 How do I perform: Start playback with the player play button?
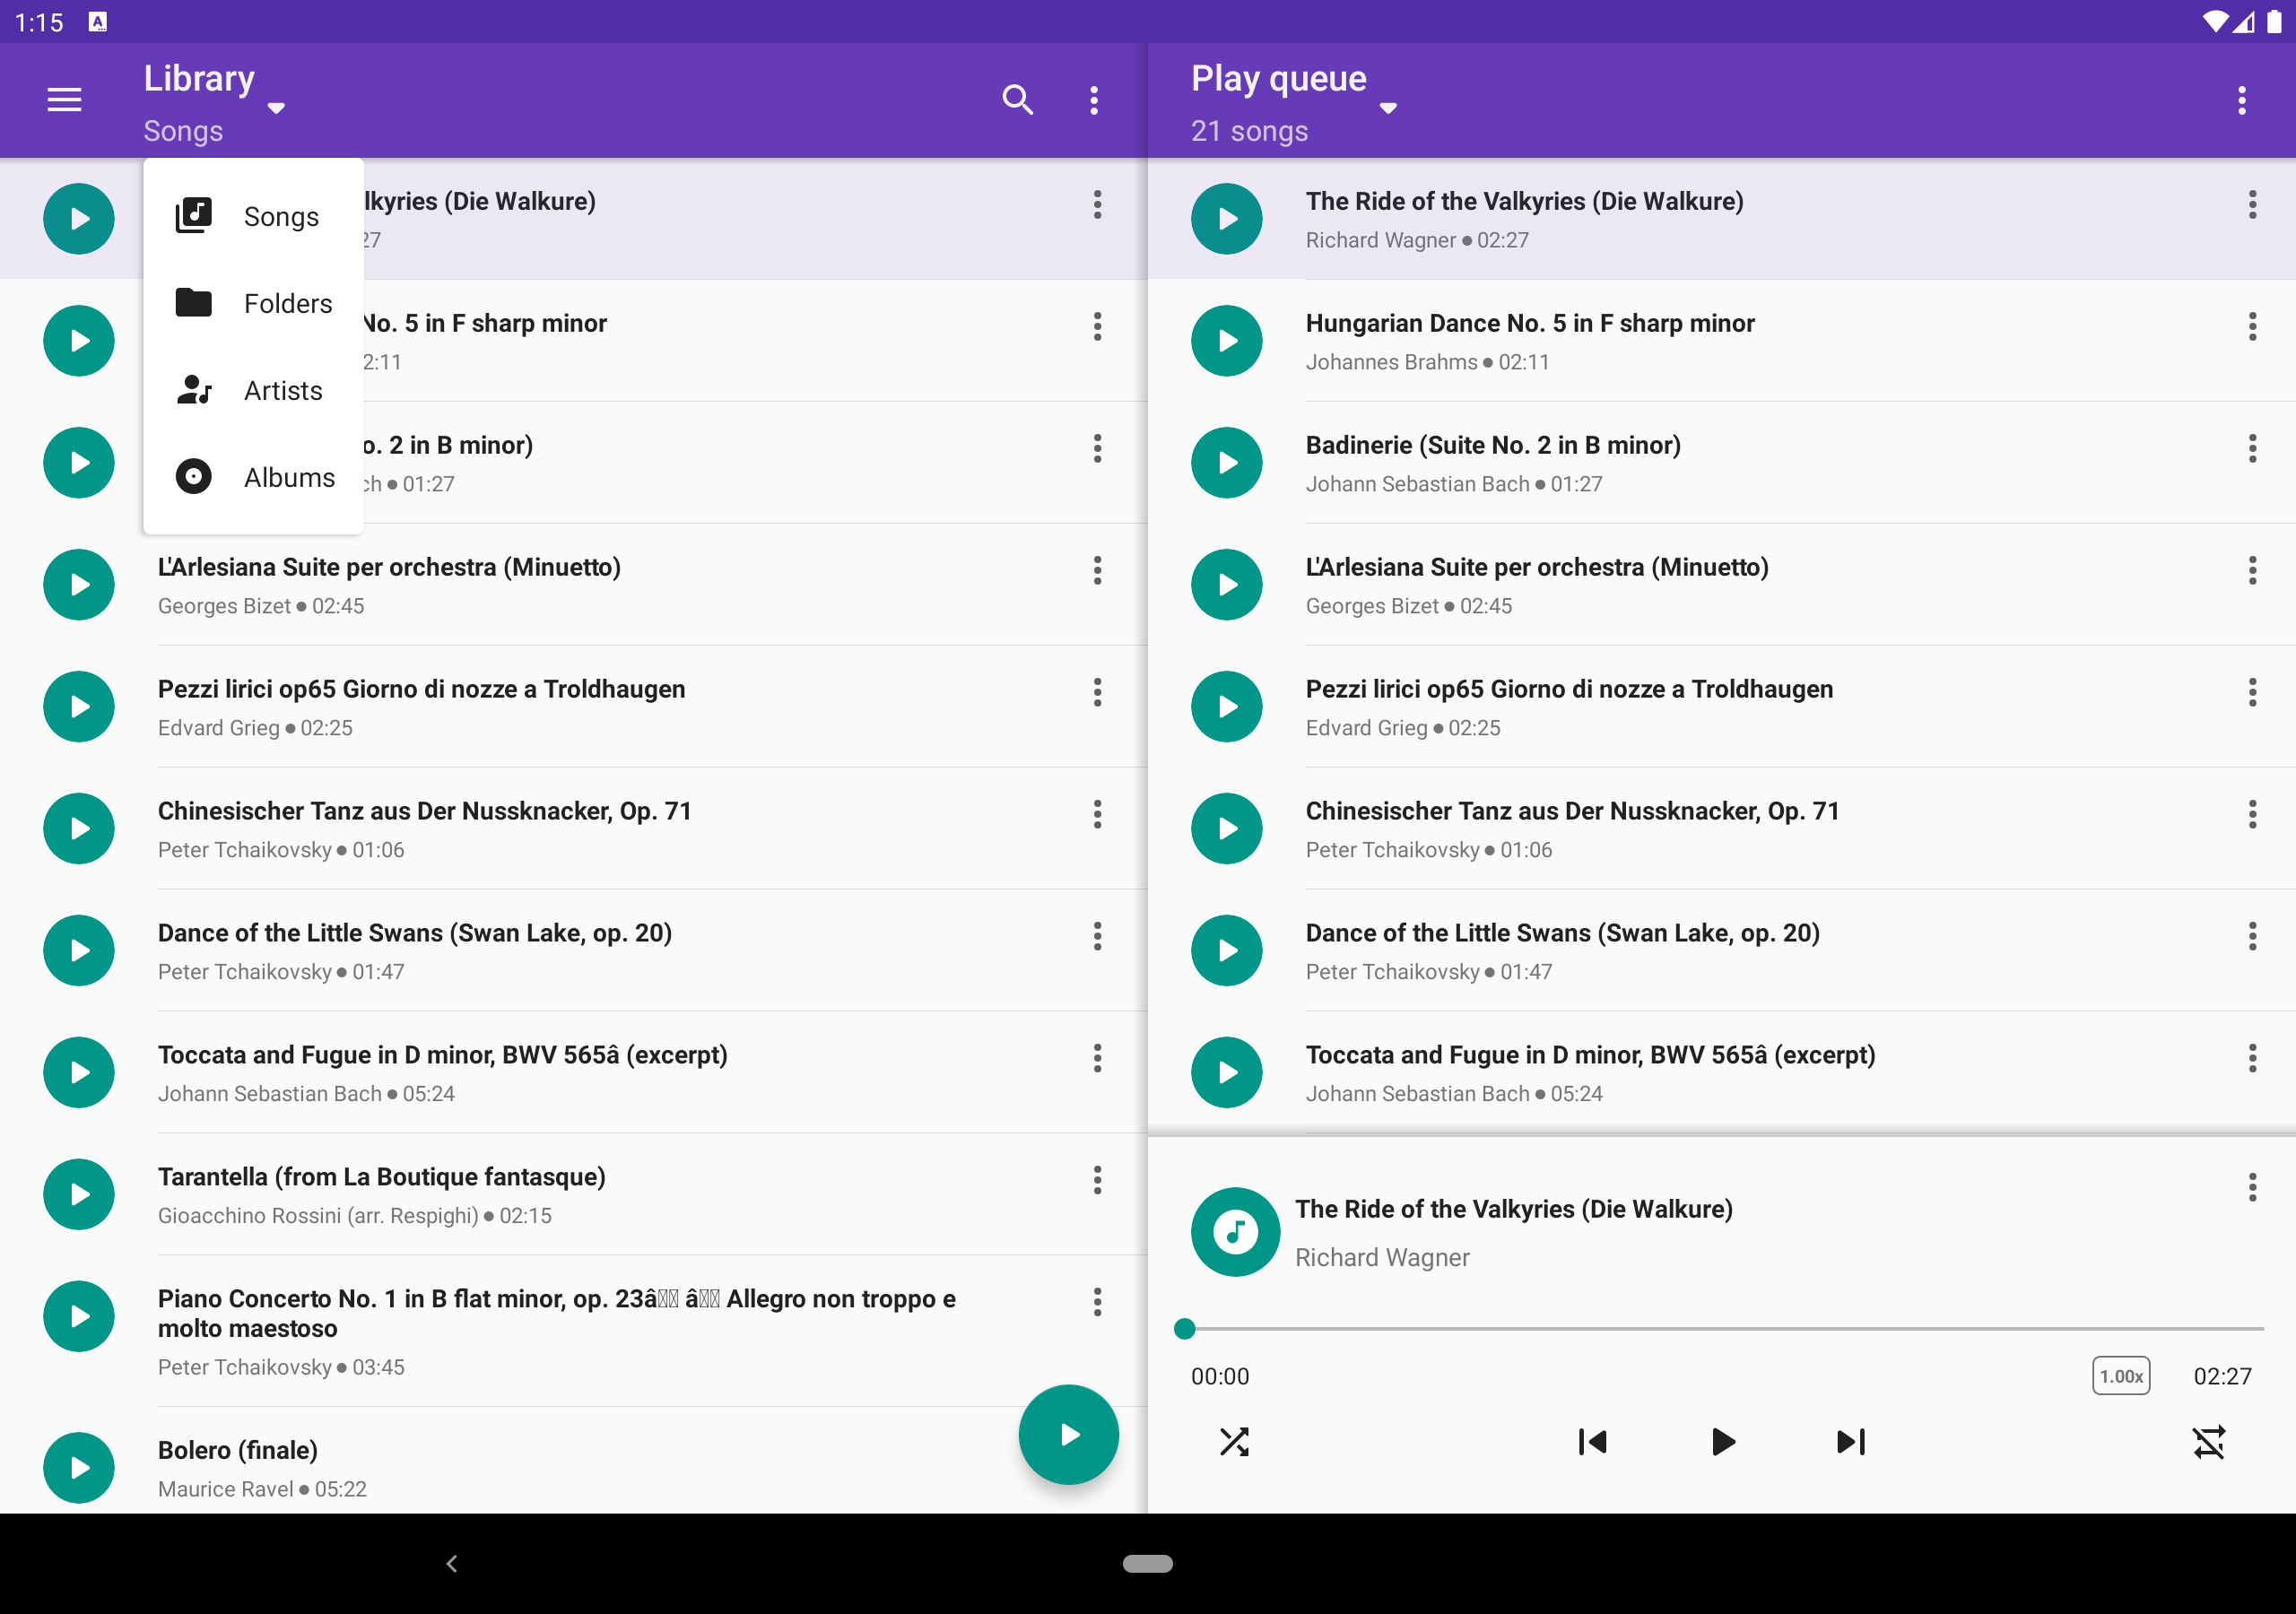1723,1442
